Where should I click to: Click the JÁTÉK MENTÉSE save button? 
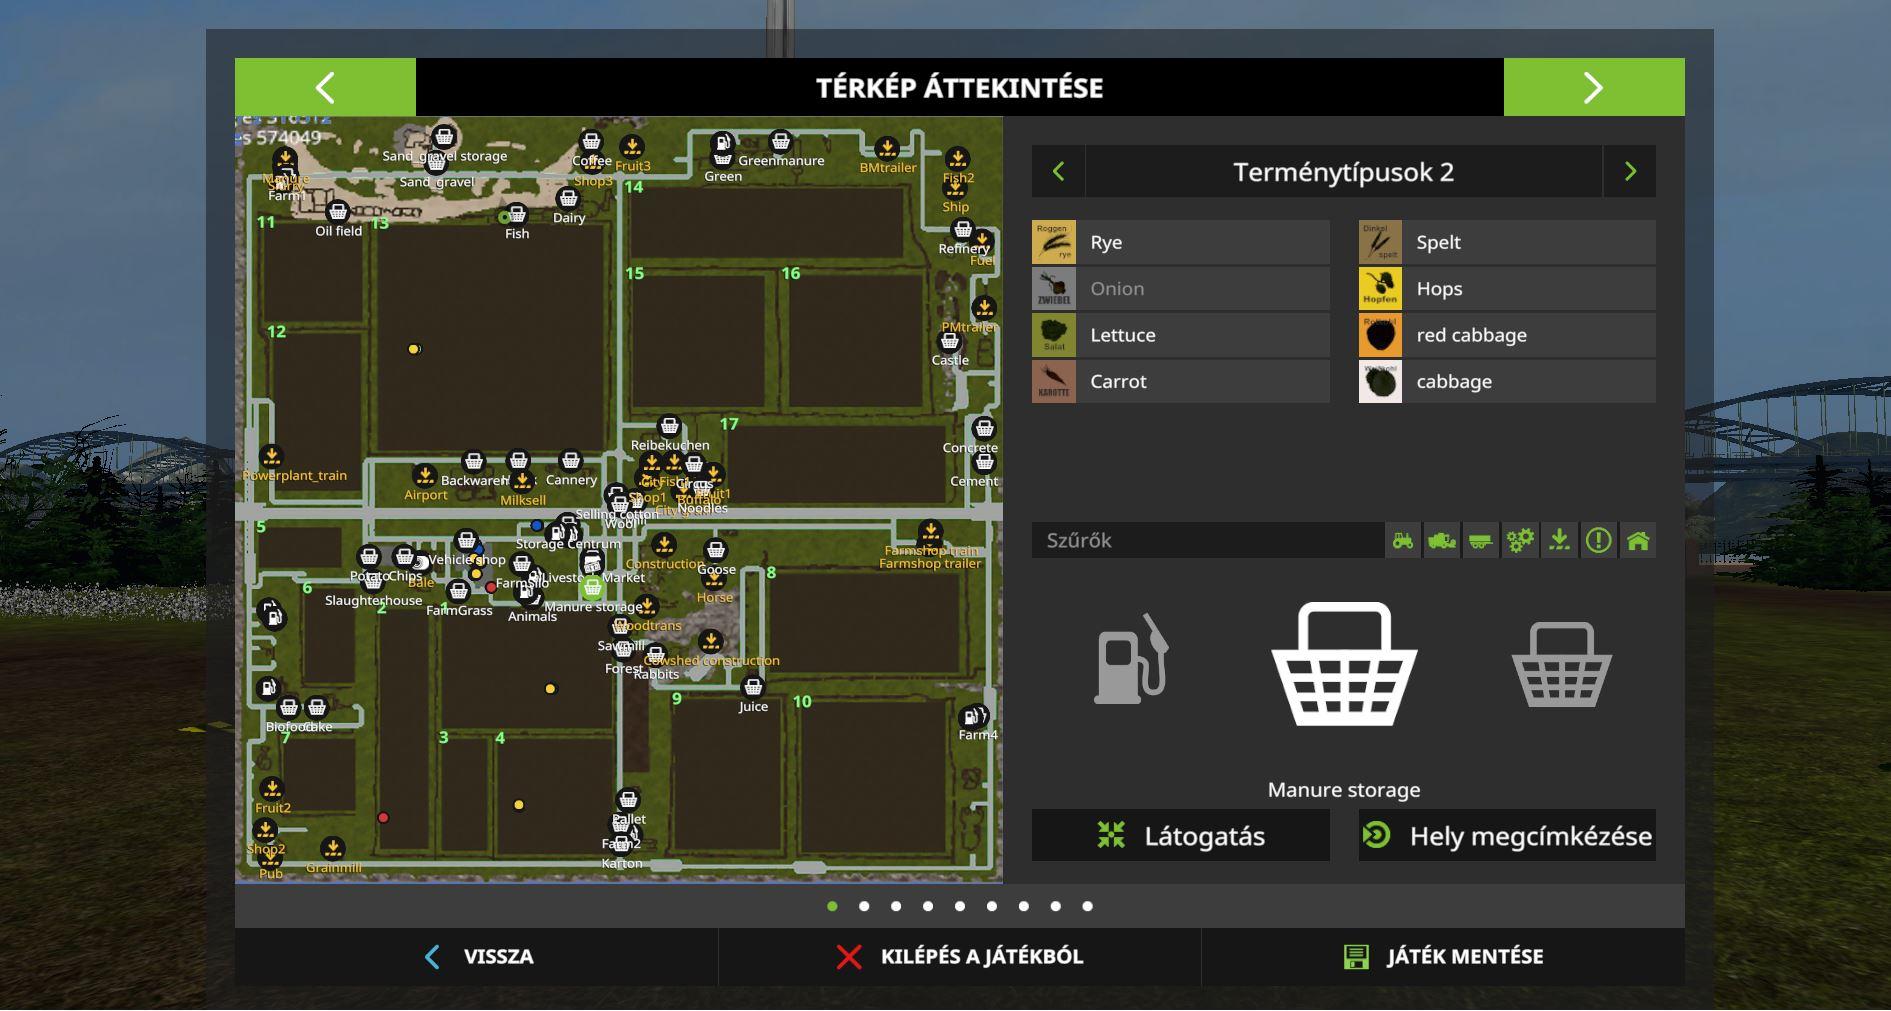pos(1443,957)
